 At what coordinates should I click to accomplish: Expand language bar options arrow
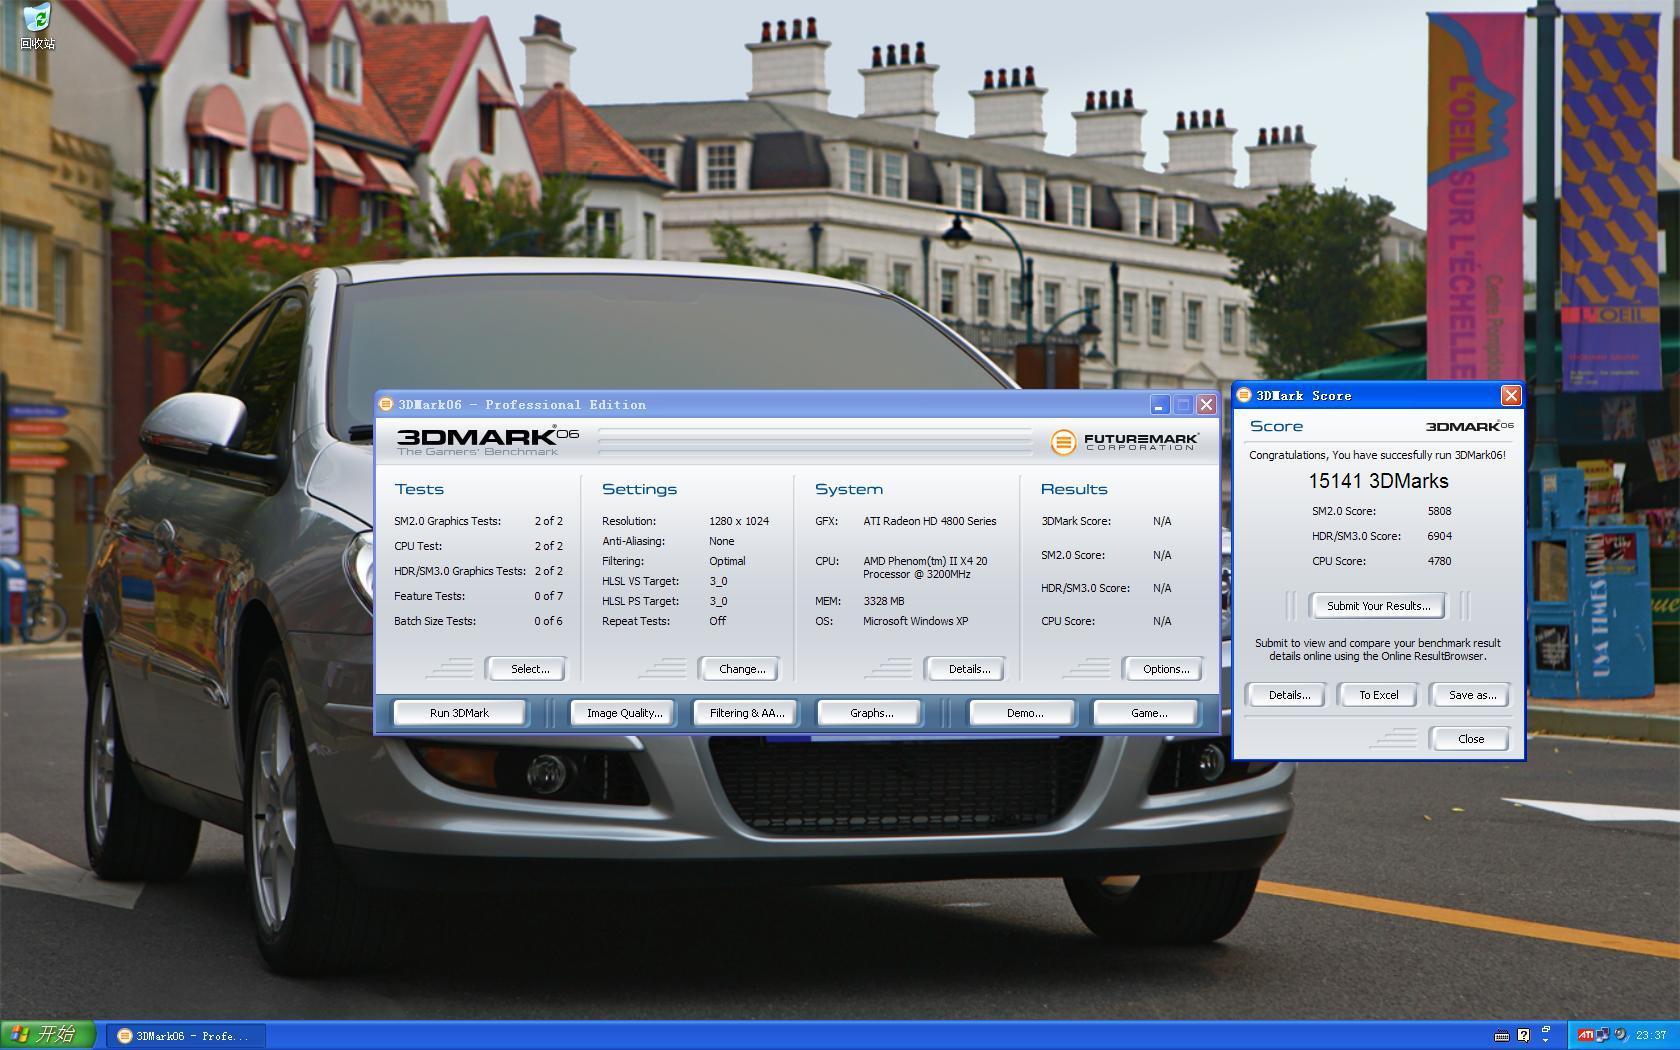[1545, 1040]
